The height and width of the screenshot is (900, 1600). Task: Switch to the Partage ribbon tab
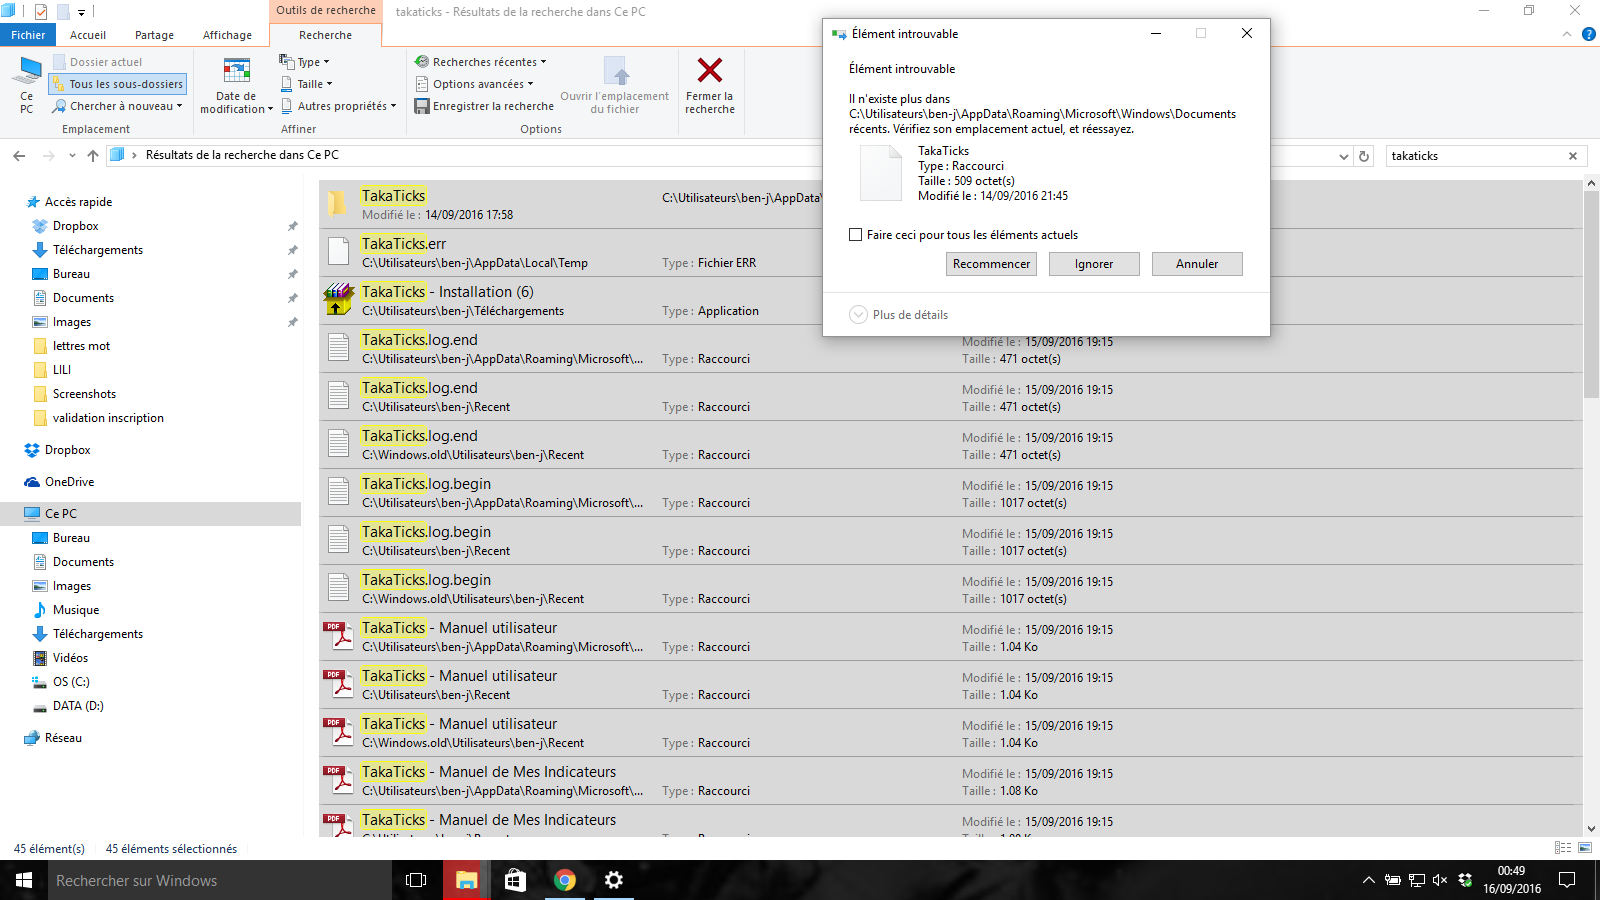coord(154,35)
